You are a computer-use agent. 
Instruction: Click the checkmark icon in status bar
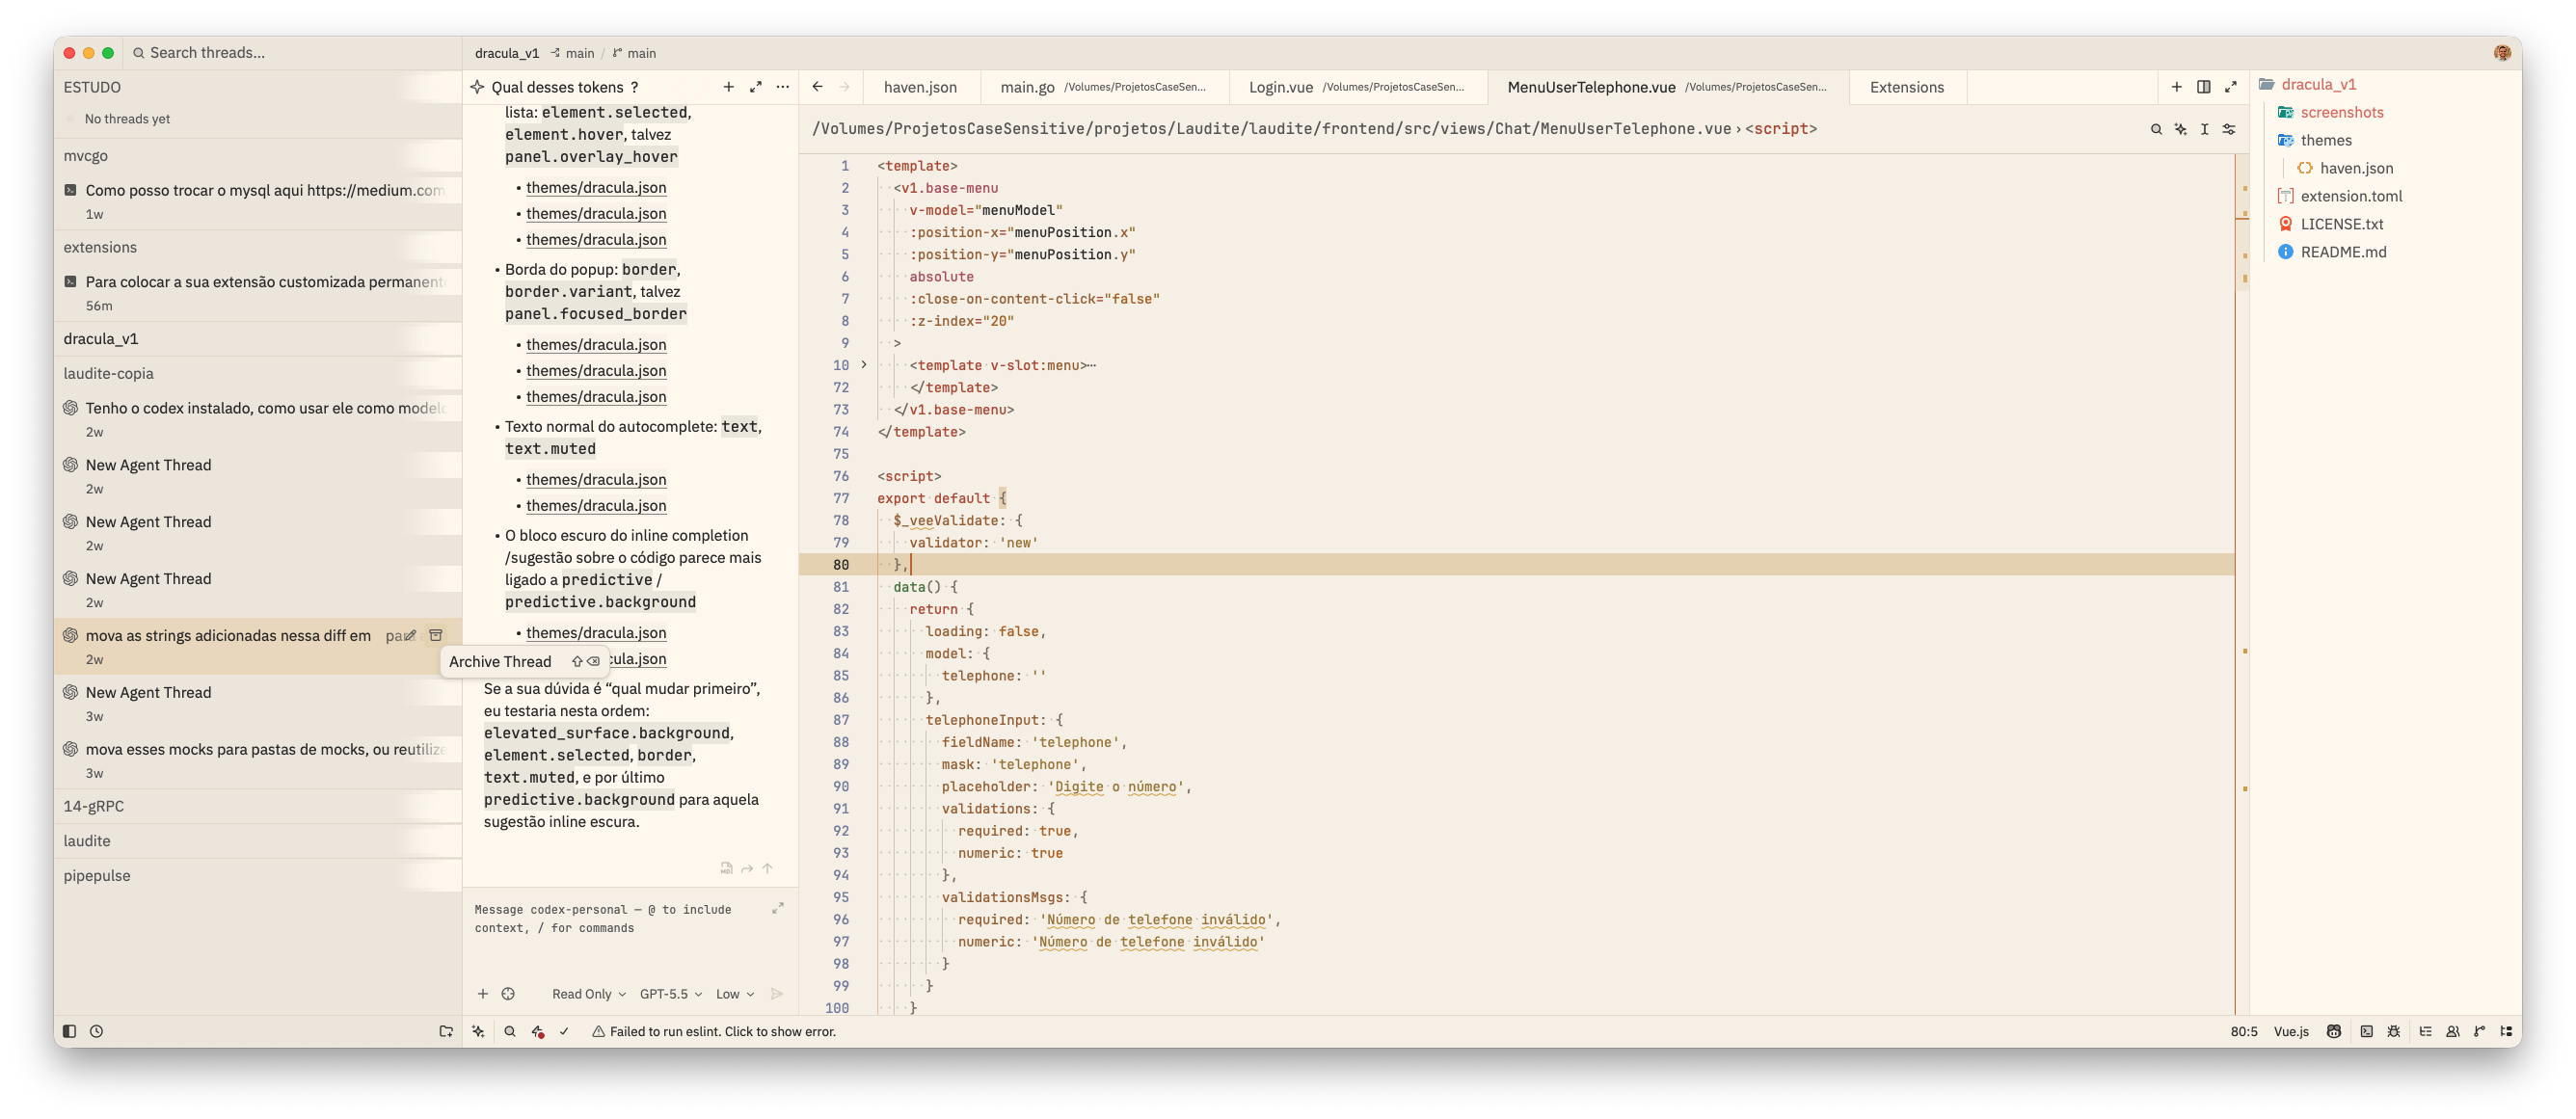click(x=564, y=1031)
